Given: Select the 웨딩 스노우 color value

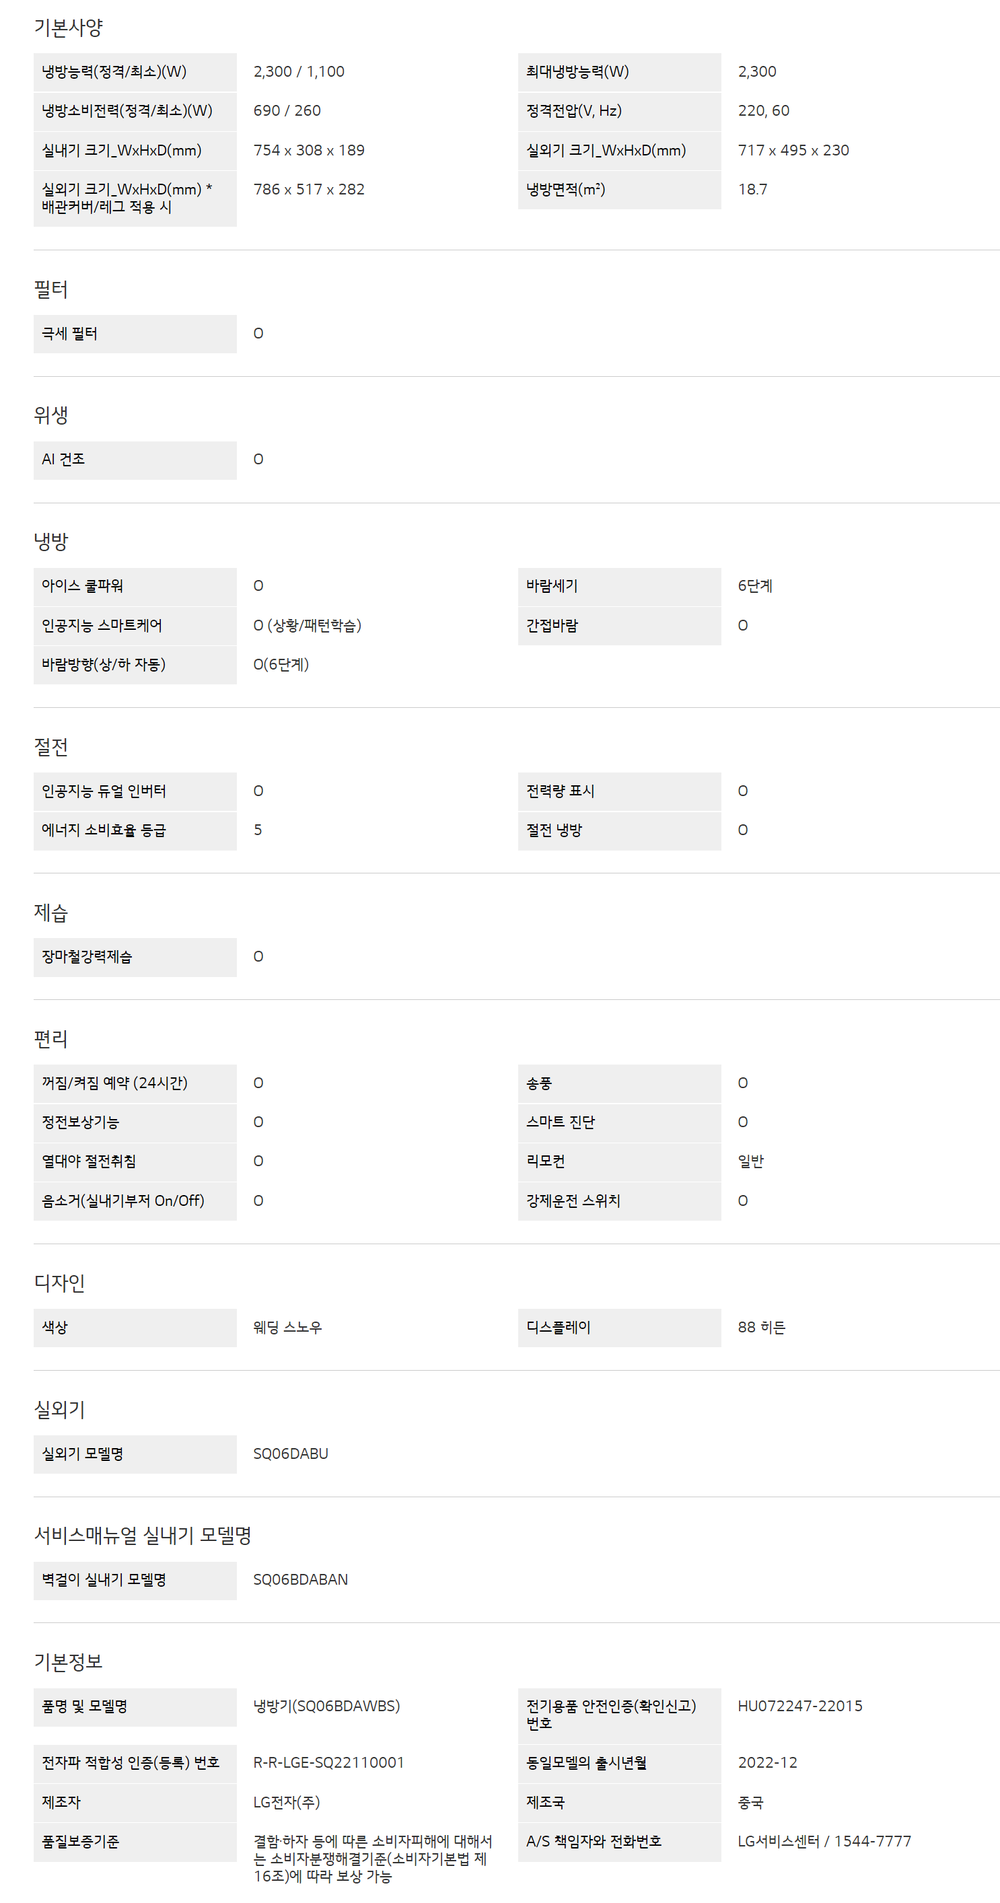Looking at the screenshot, I should point(288,1328).
